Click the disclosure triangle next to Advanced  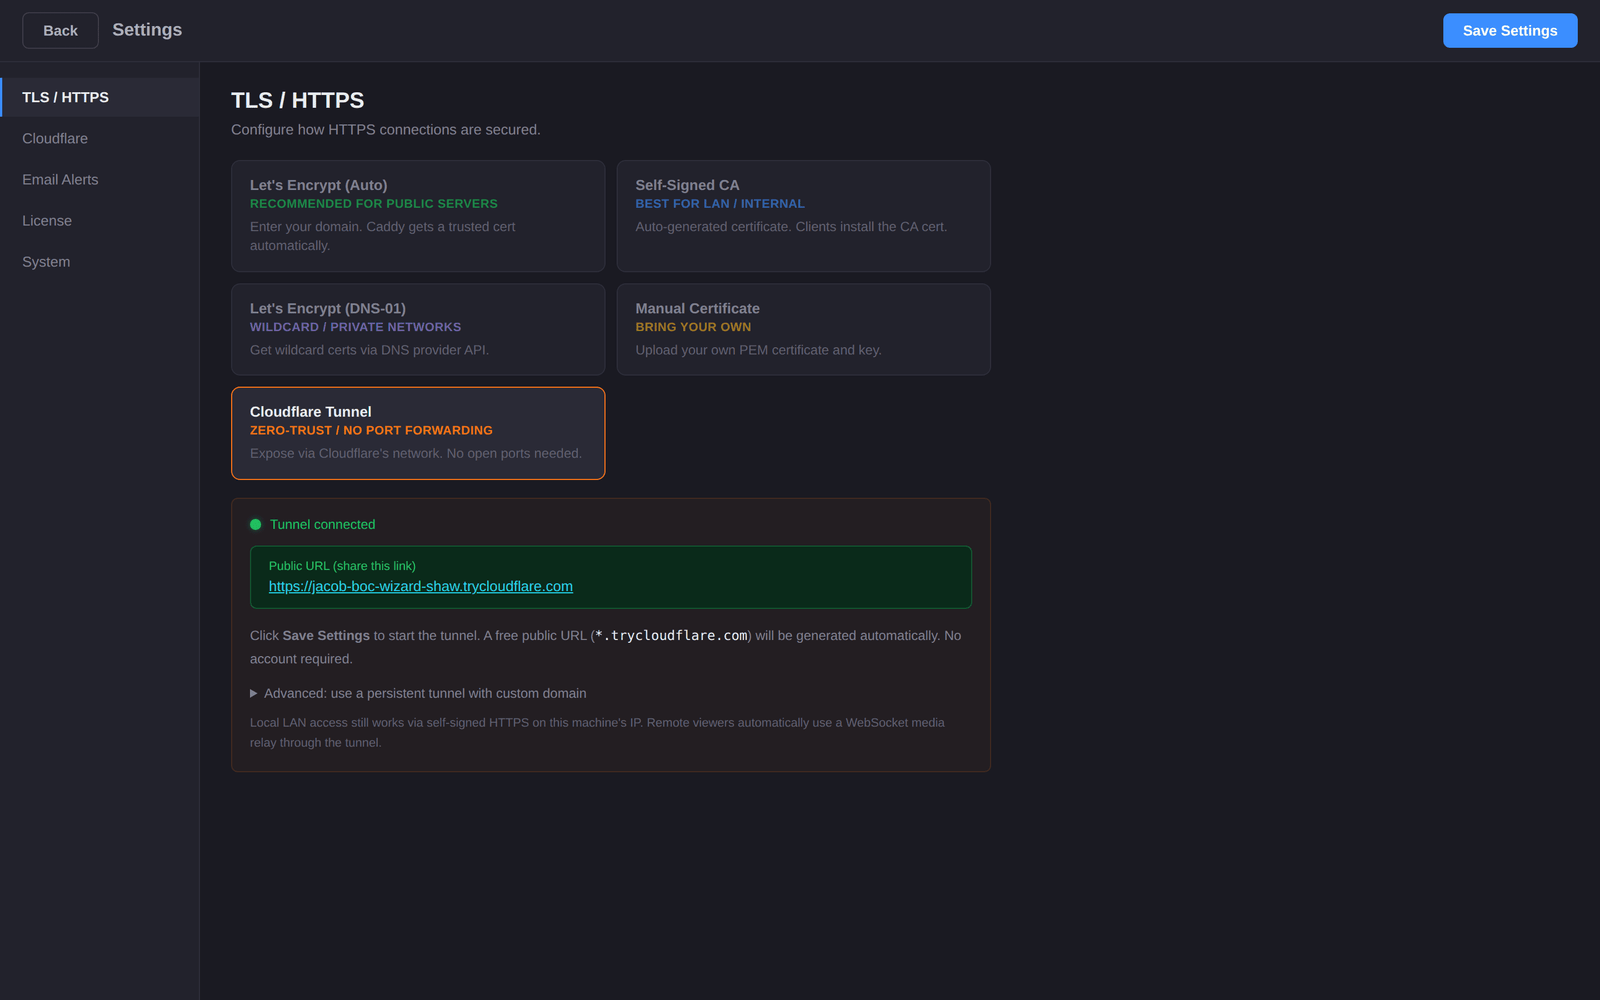click(x=253, y=693)
